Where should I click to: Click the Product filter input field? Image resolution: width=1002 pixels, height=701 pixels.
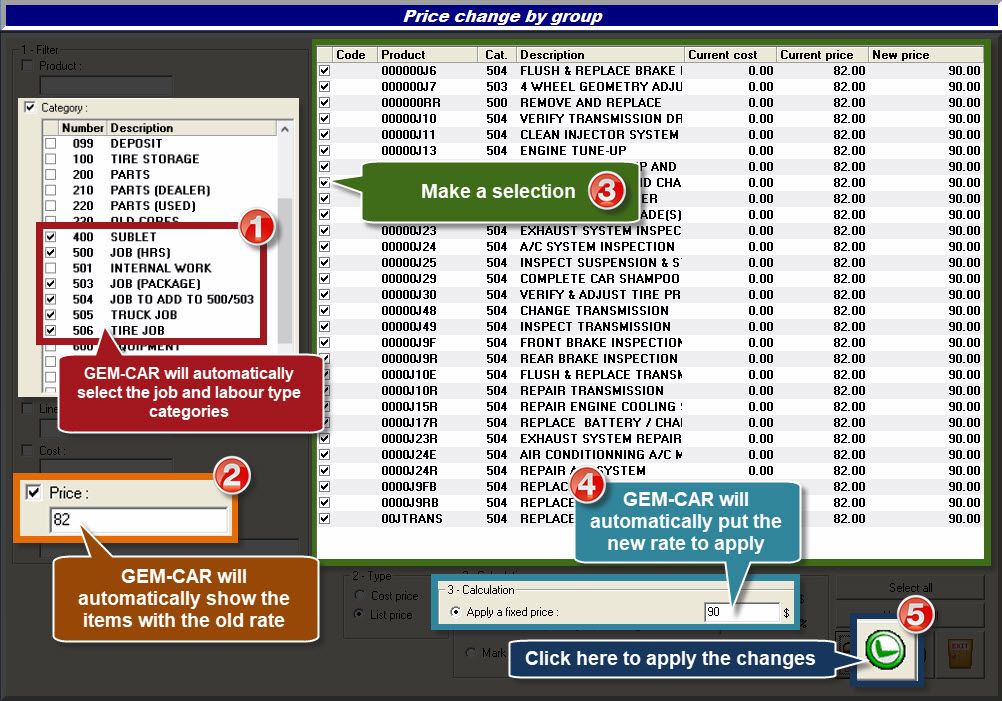[106, 85]
